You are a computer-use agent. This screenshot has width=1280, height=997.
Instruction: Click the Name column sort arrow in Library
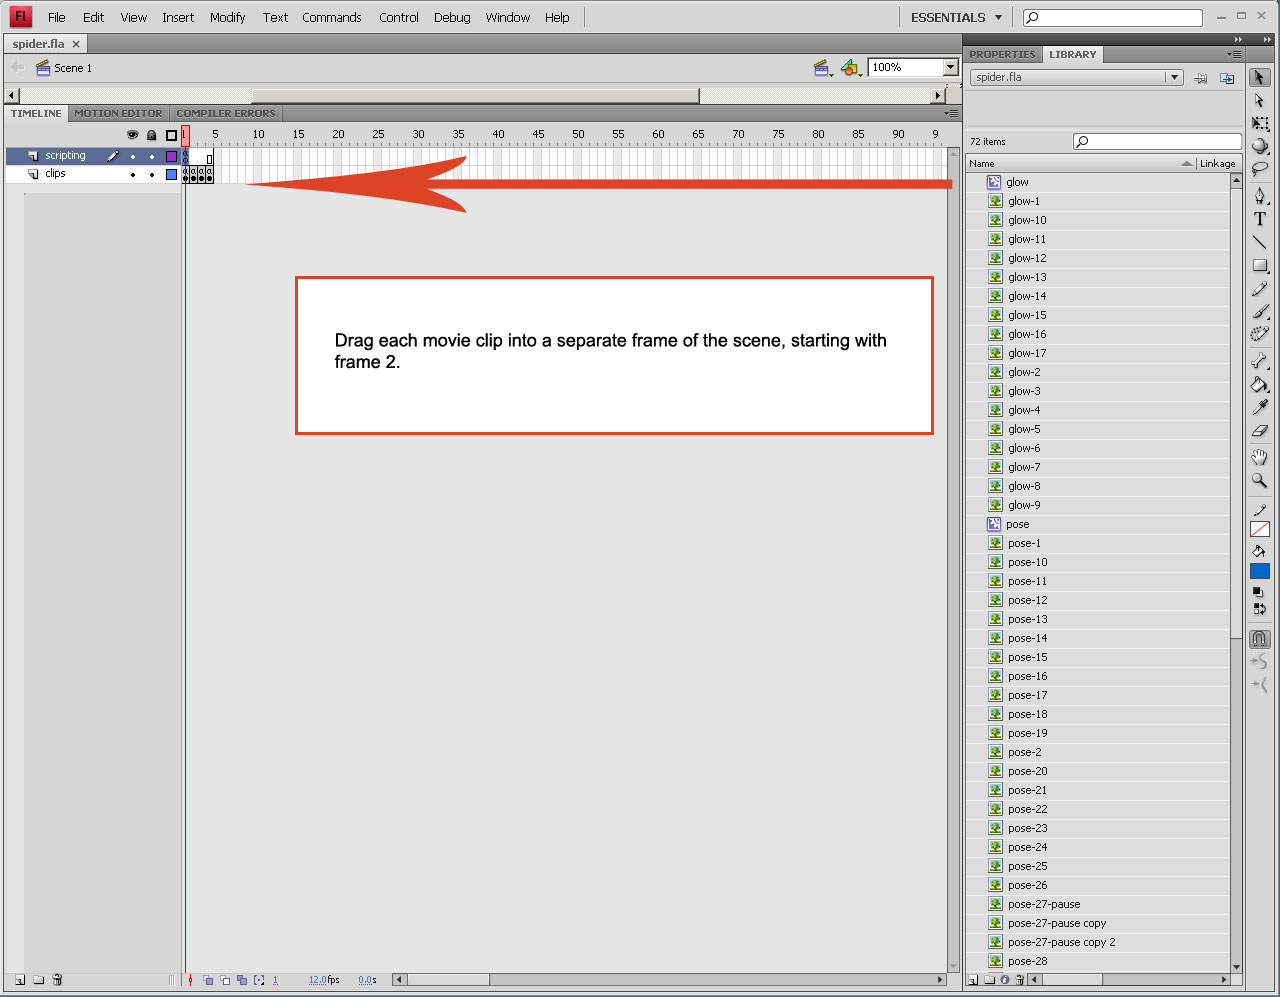click(1187, 163)
